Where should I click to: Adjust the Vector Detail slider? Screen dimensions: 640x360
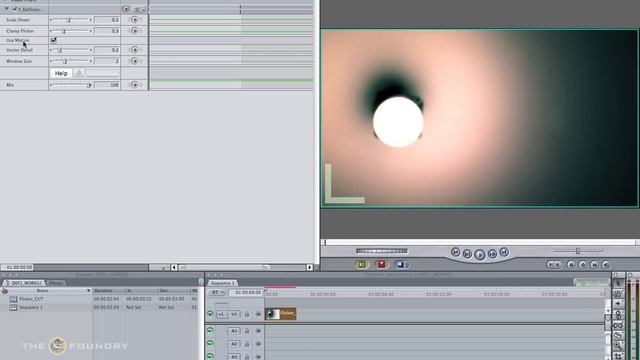click(x=70, y=50)
